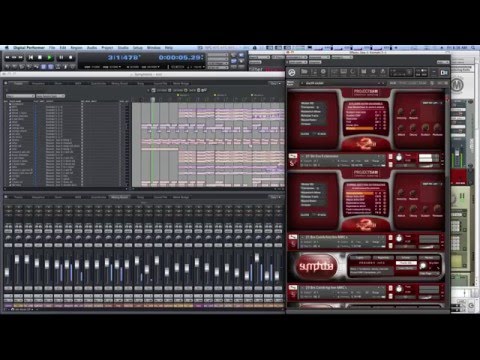Image resolution: width=480 pixels, height=360 pixels.
Task: Click wrench edit icon of Legatissimo instrument
Action: coord(293,156)
